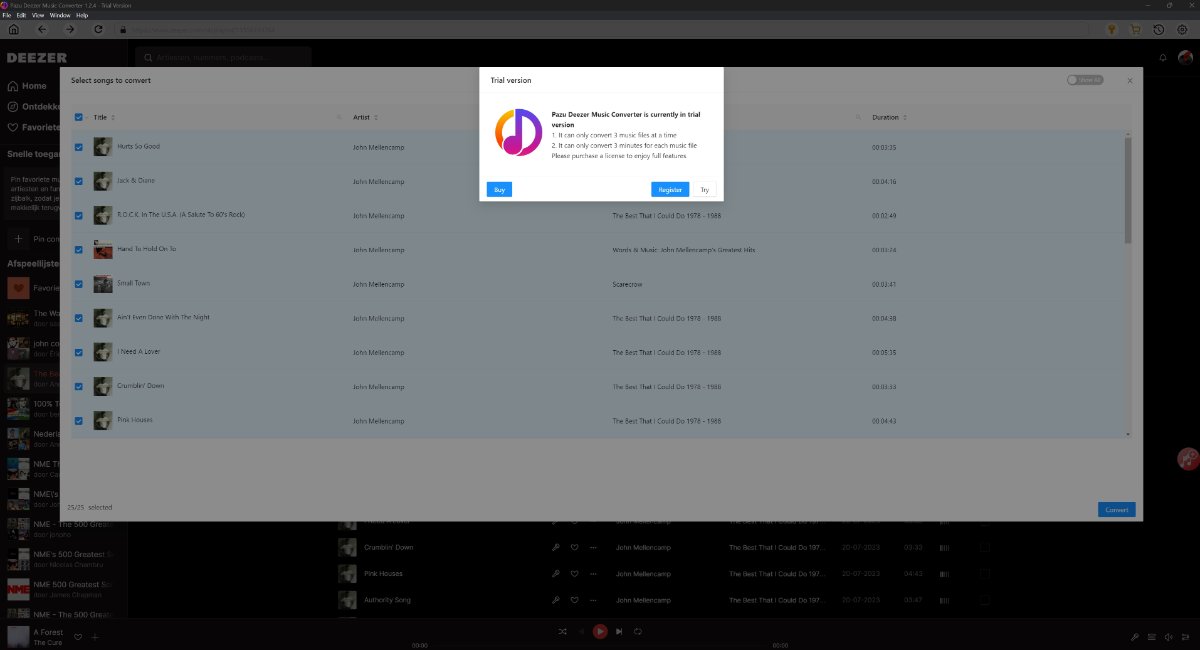Click the Register button
This screenshot has height=650, width=1200.
click(x=669, y=189)
